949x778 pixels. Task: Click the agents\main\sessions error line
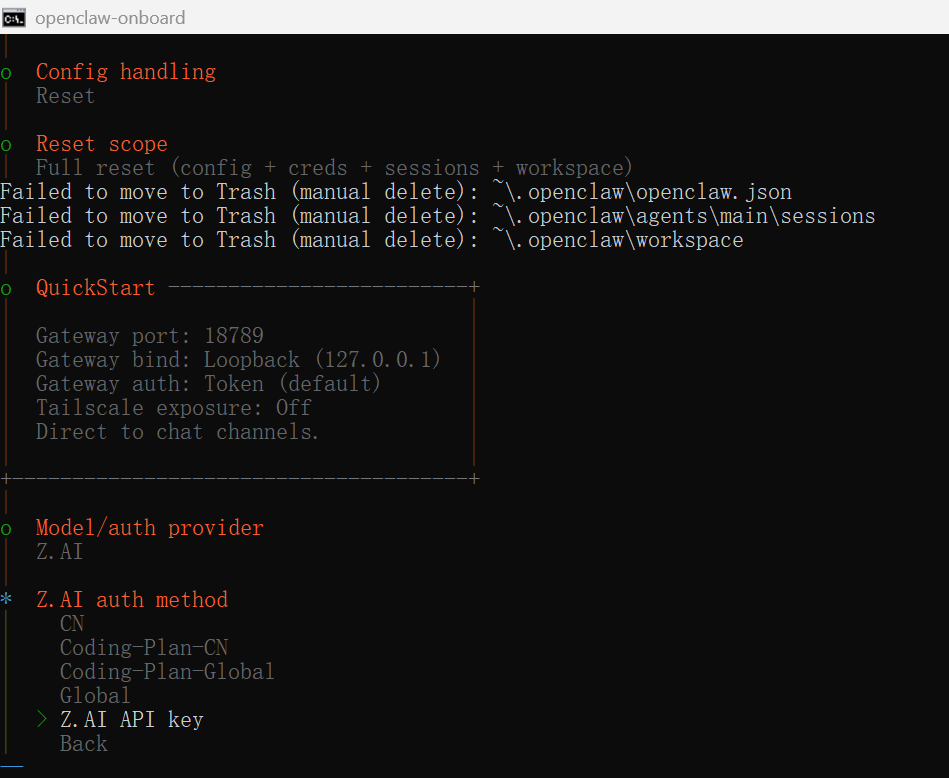(x=438, y=216)
